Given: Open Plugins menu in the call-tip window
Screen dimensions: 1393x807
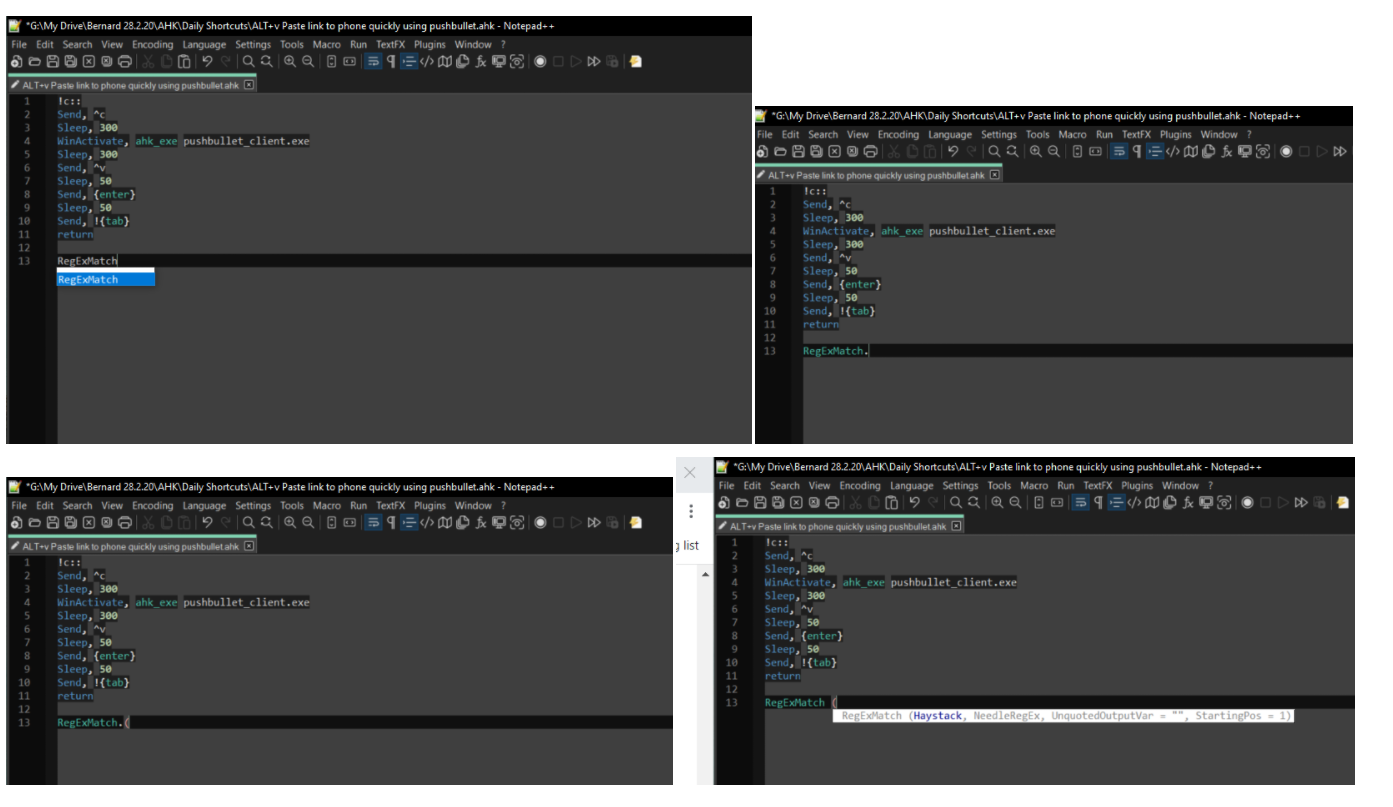Looking at the screenshot, I should (1137, 485).
